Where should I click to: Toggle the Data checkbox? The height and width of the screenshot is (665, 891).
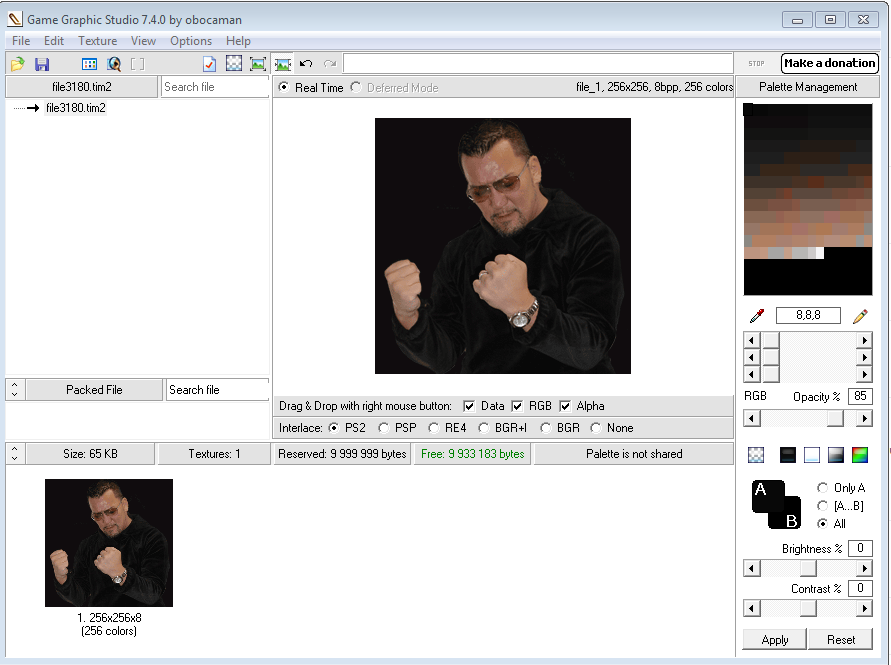470,406
